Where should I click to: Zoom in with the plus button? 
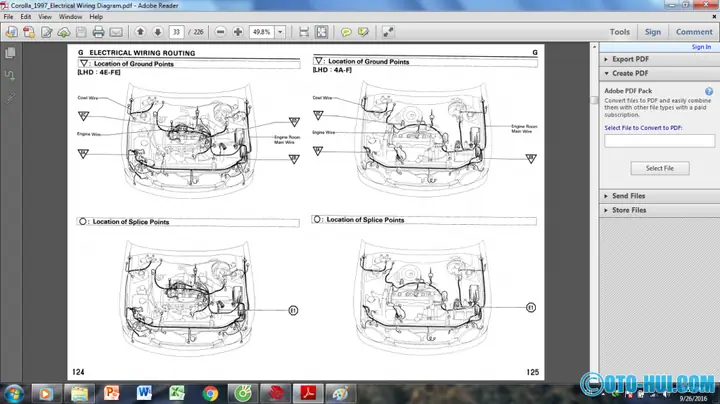tap(238, 32)
